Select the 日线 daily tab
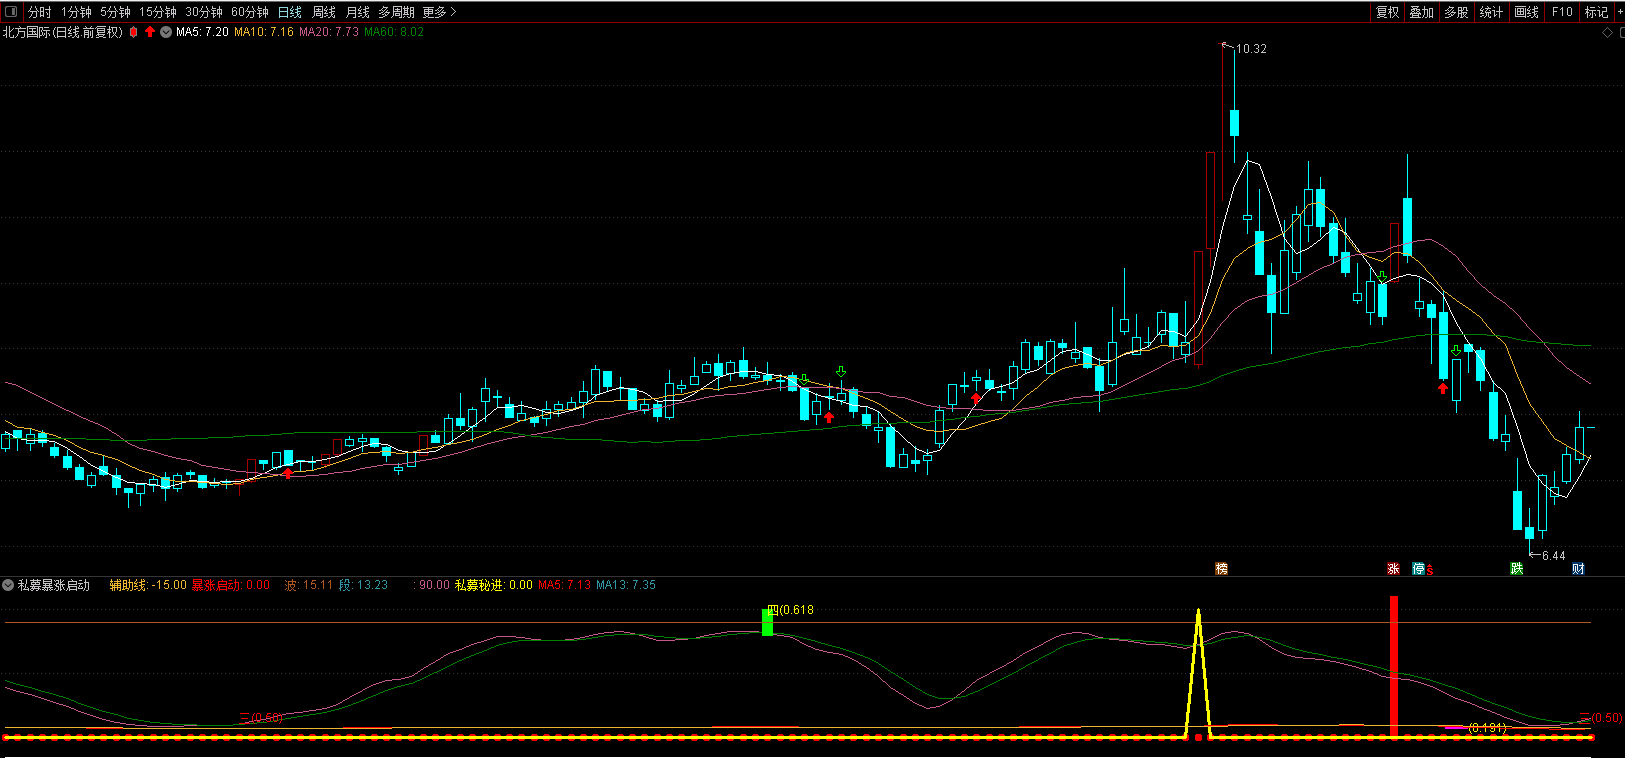 [x=290, y=12]
